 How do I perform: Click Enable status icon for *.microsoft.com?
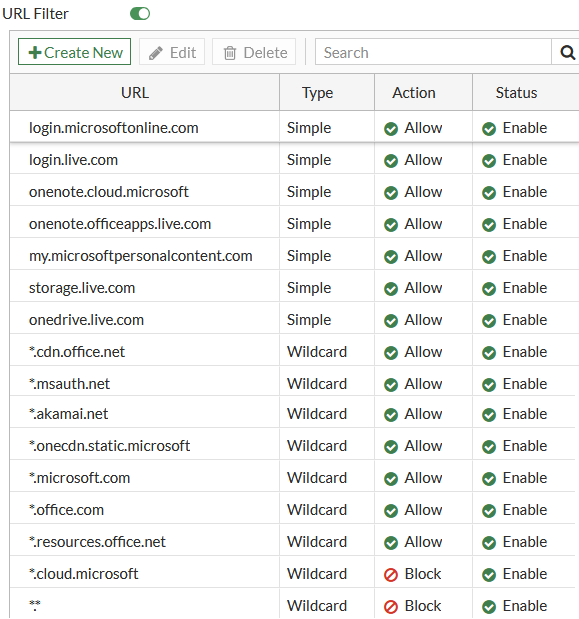coord(489,478)
